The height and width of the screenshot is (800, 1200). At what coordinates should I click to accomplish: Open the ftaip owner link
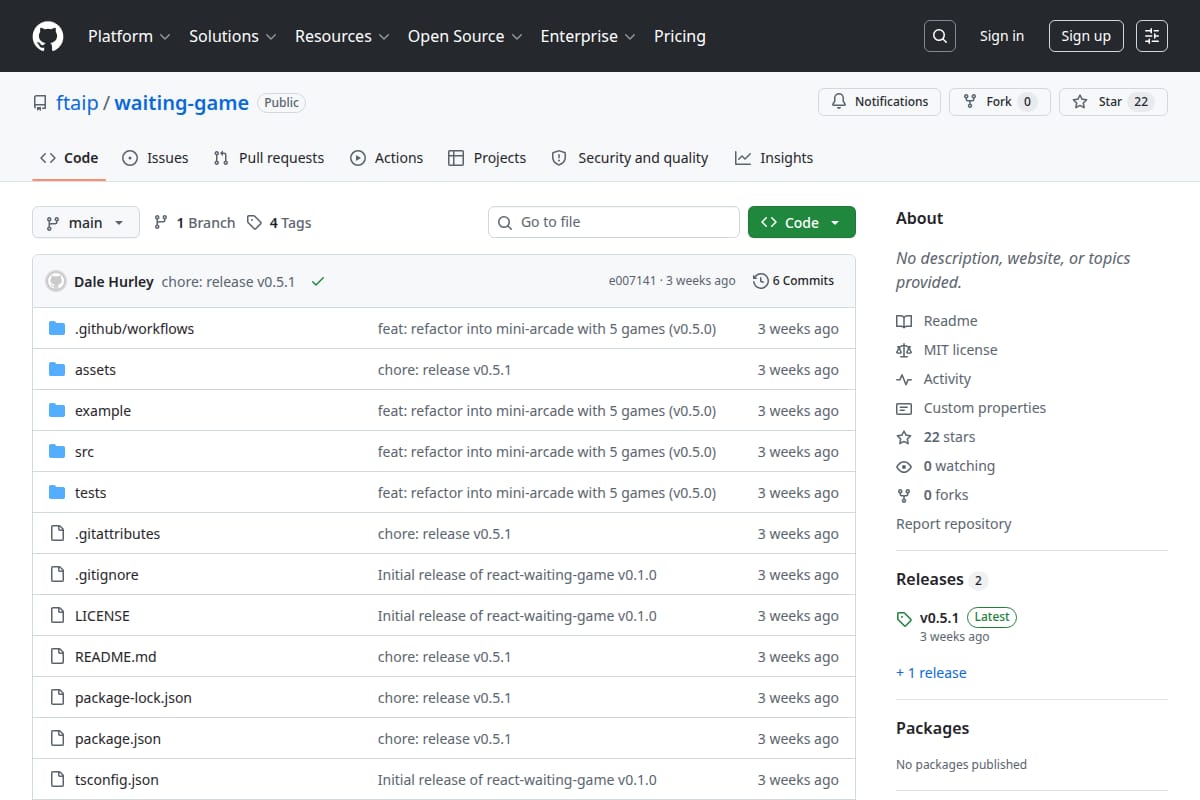tap(77, 103)
